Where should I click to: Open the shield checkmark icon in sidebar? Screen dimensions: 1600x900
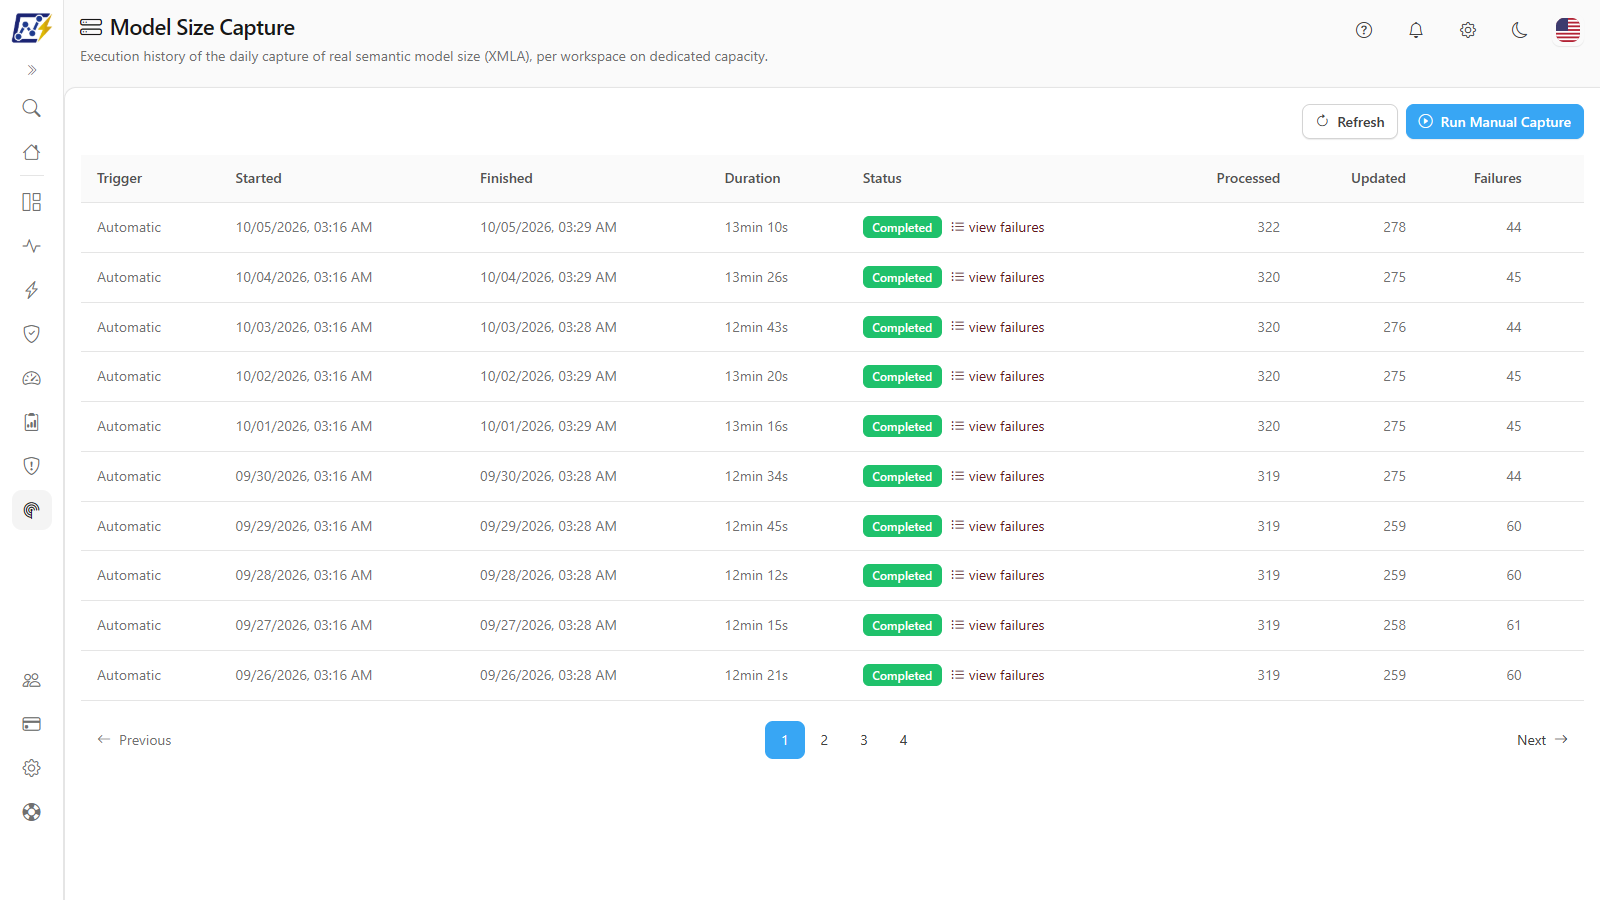tap(32, 334)
